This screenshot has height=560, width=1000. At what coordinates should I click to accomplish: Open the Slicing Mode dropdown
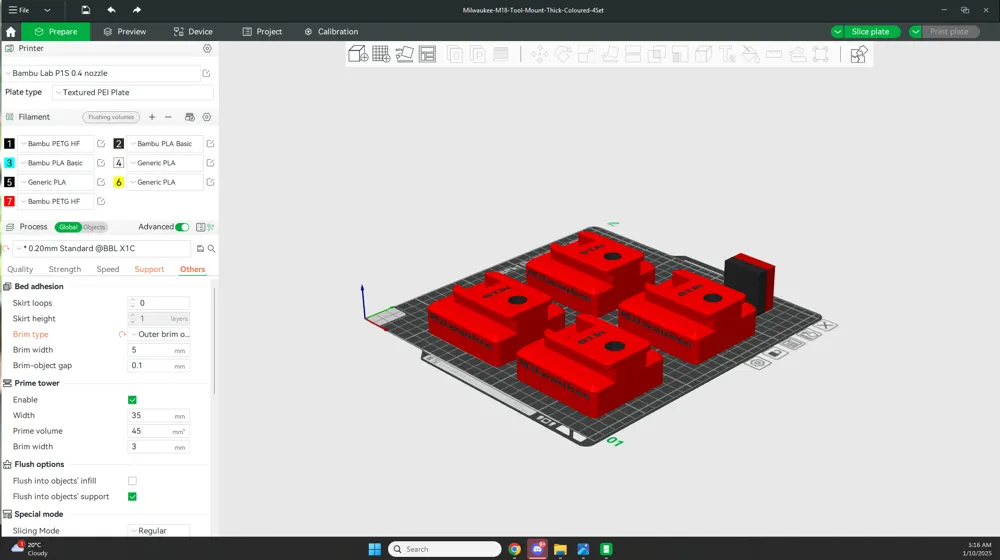(x=159, y=531)
